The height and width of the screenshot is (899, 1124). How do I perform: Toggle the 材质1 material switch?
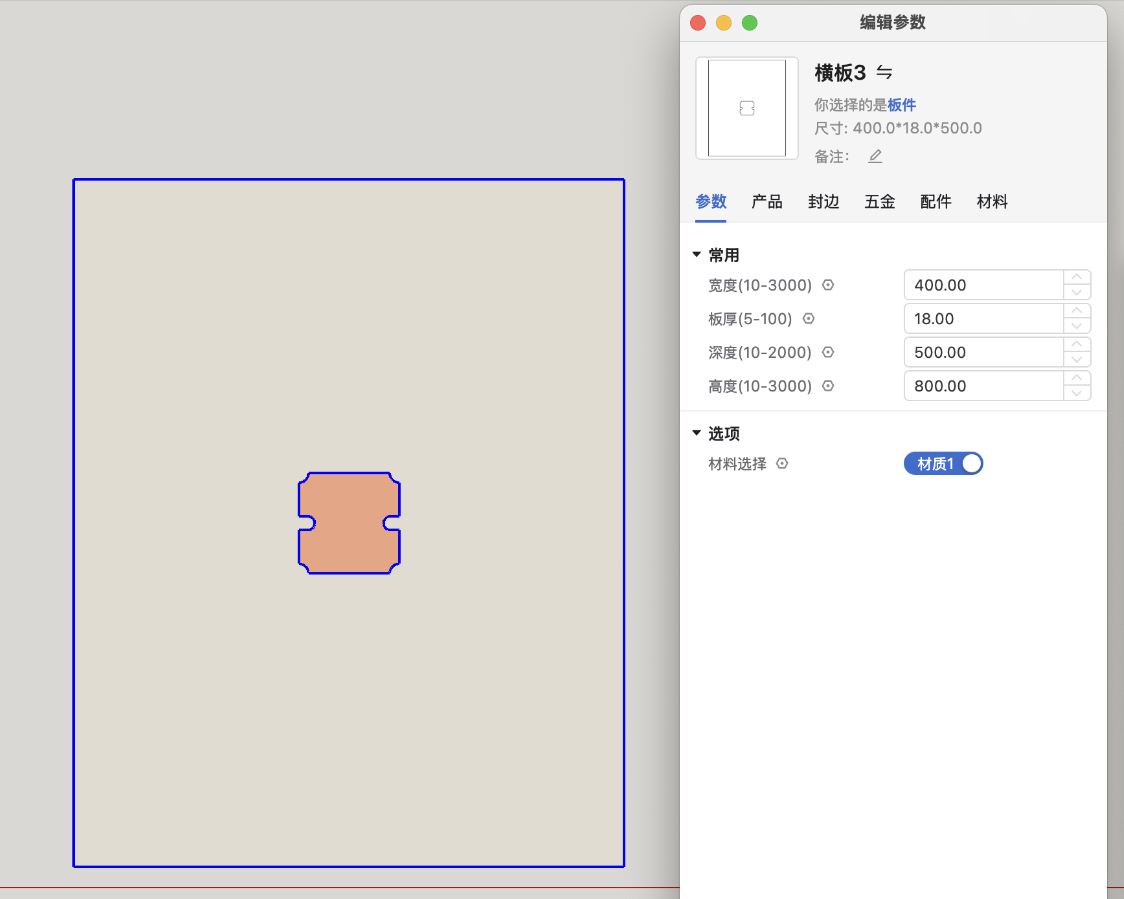[943, 464]
